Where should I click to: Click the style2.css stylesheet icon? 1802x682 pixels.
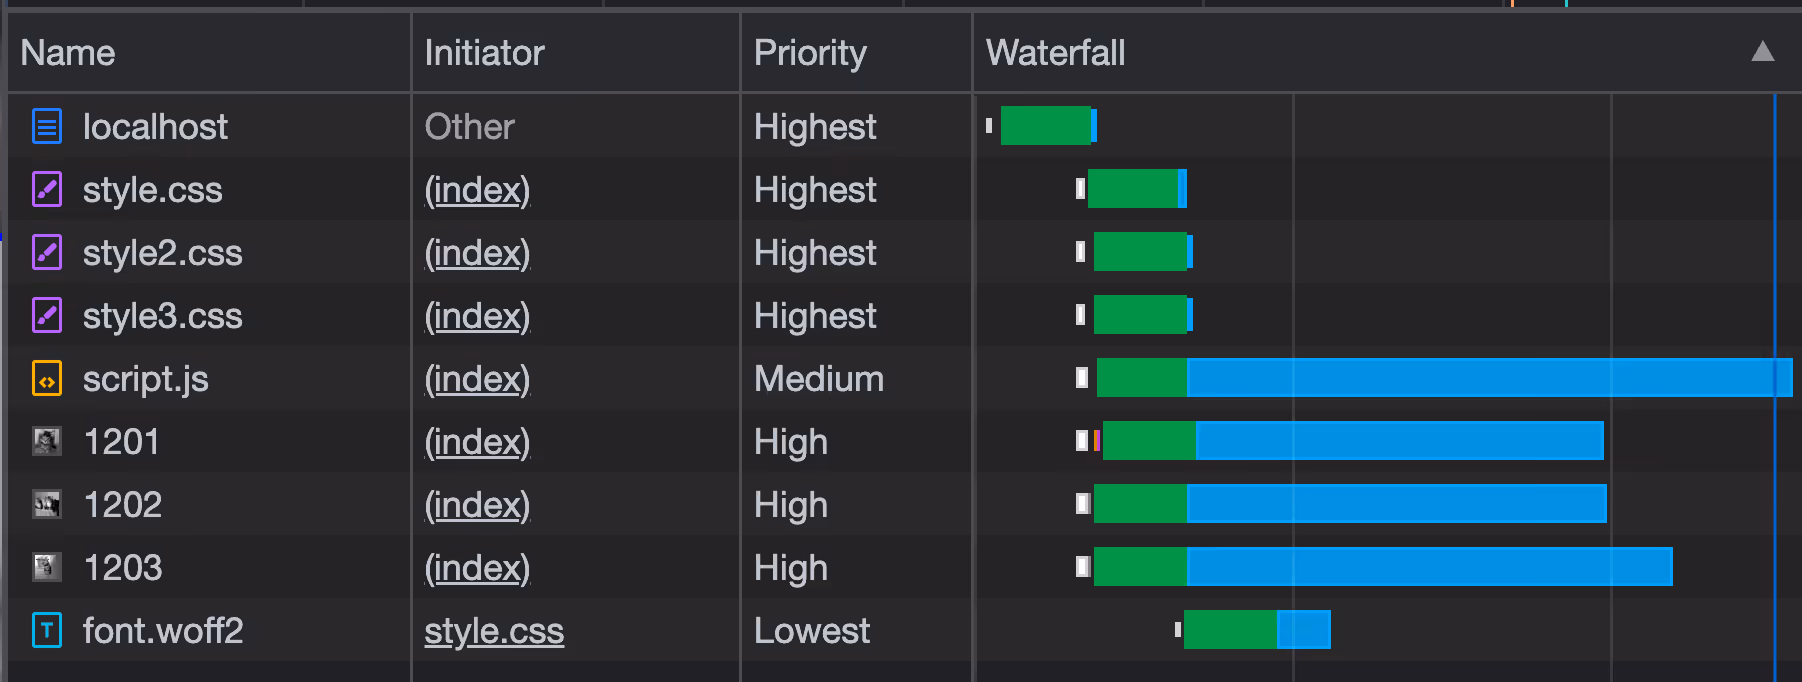(47, 253)
